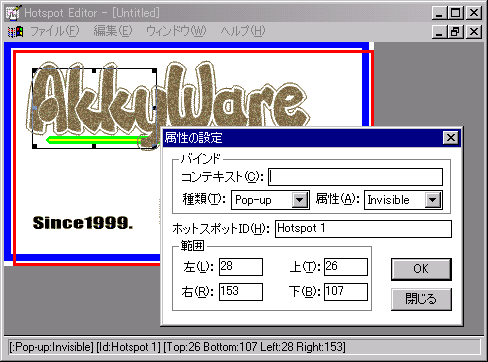Image resolution: width=488 pixels, height=362 pixels.
Task: Click the Pop-up type combo box
Action: pyautogui.click(x=270, y=200)
